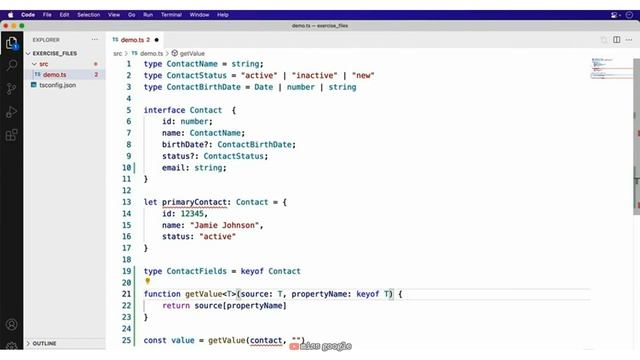640x360 pixels.
Task: Click src in the breadcrumb path
Action: [x=118, y=53]
